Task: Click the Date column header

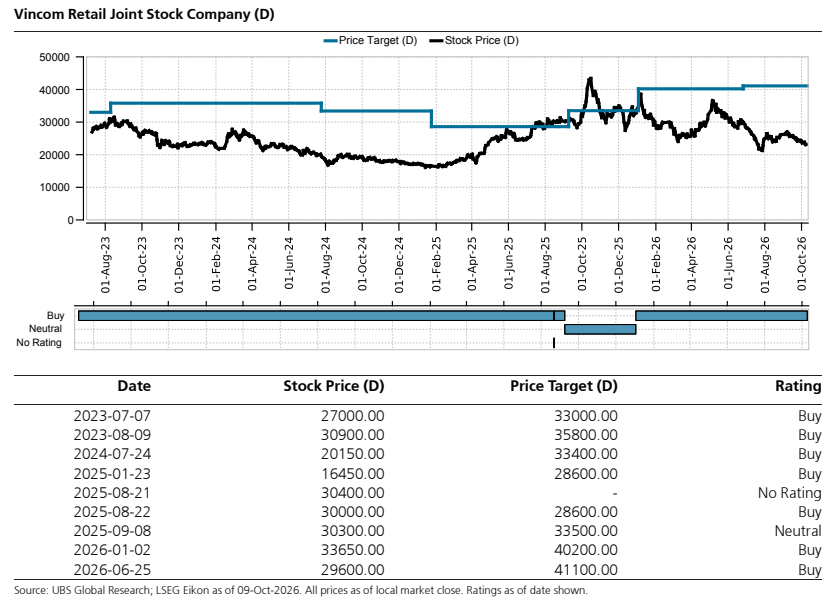Action: [134, 386]
